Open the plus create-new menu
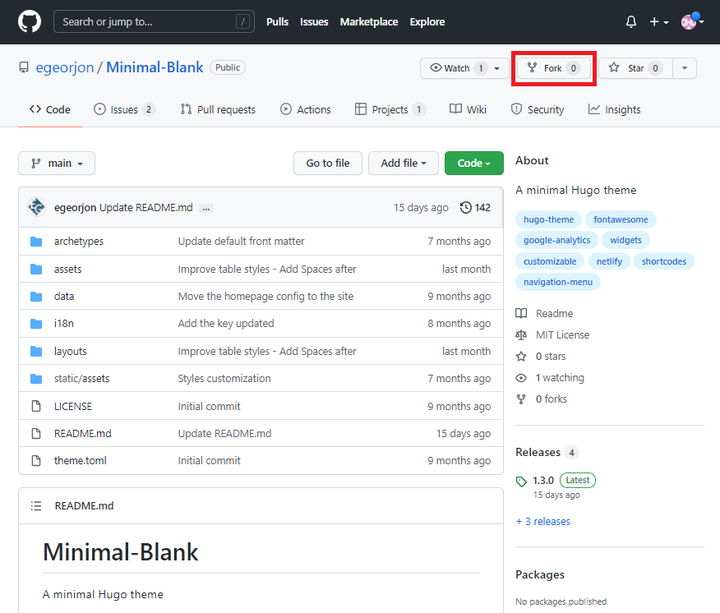Viewport: 720px width, 613px height. (x=659, y=21)
